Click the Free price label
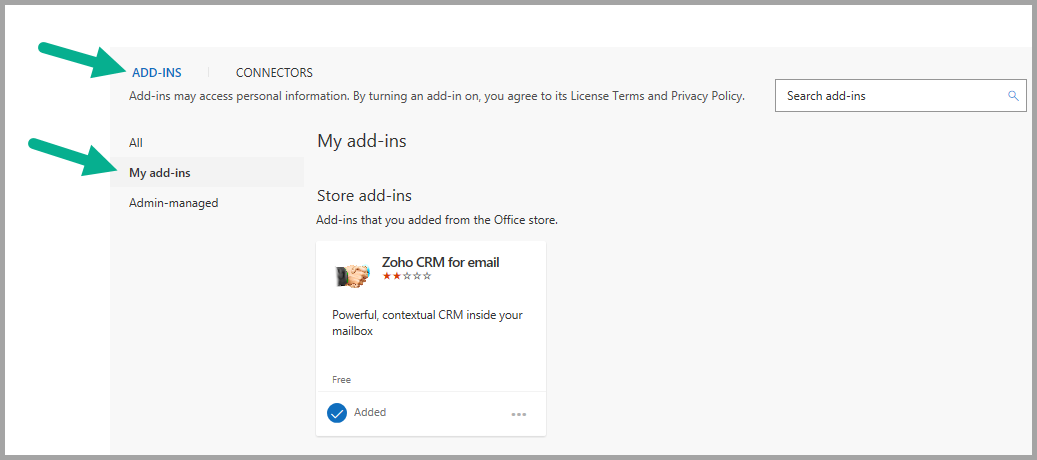 pos(341,380)
